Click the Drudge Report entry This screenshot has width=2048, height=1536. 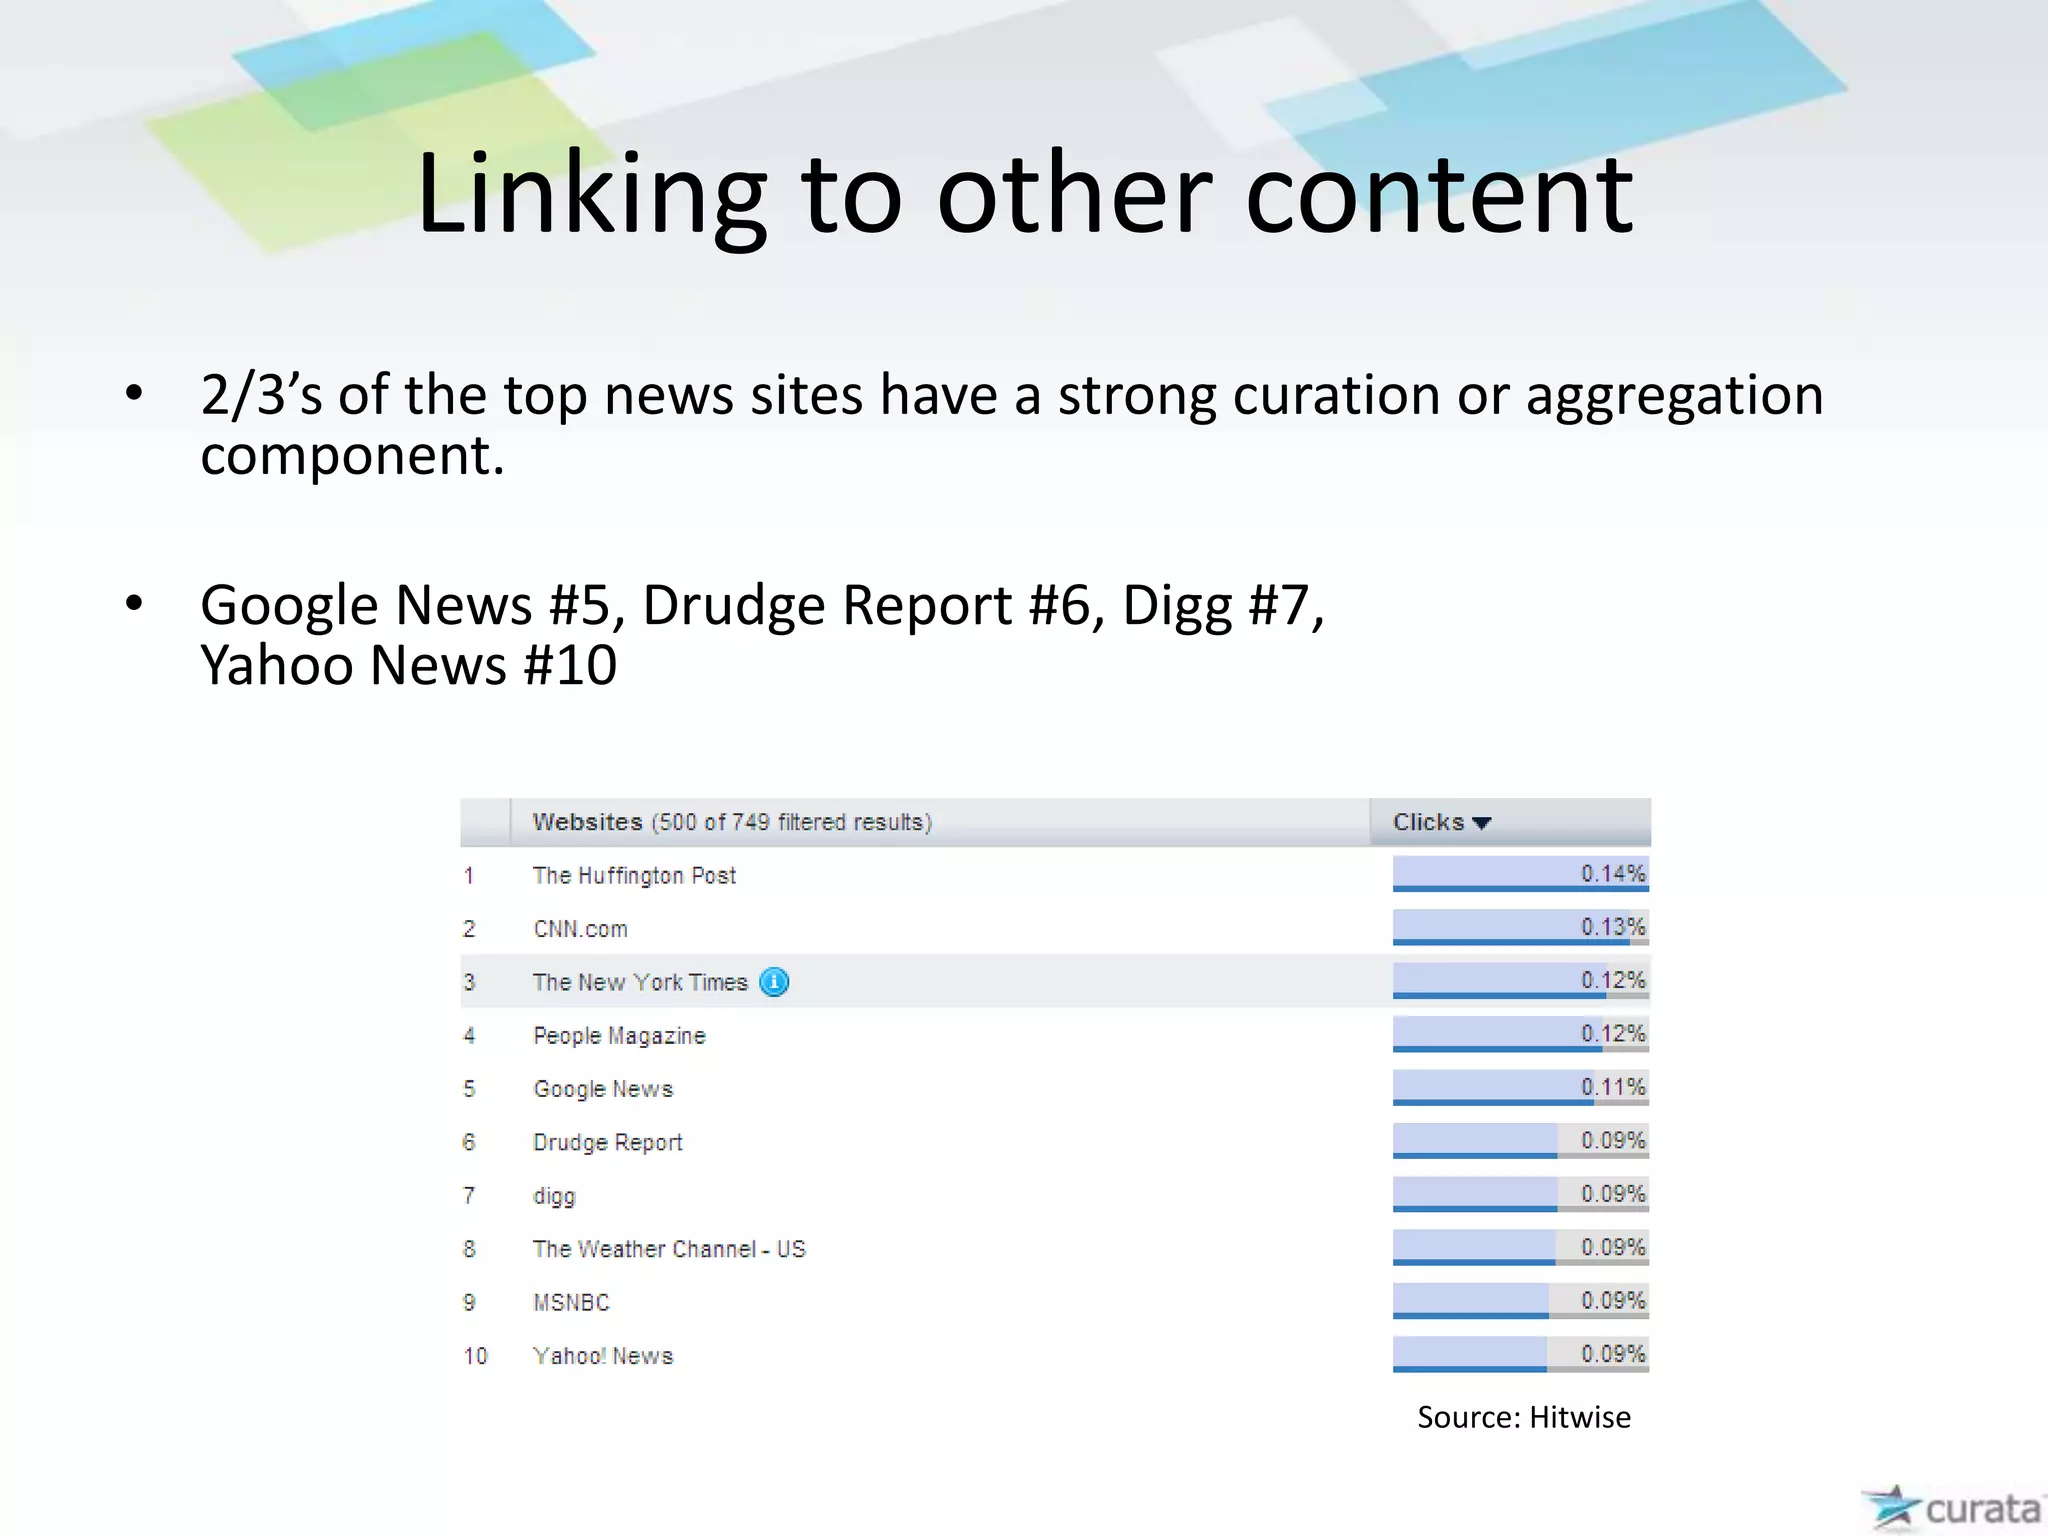607,1142
